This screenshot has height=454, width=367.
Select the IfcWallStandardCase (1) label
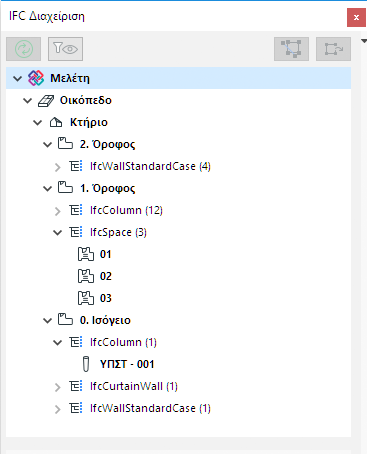point(150,408)
